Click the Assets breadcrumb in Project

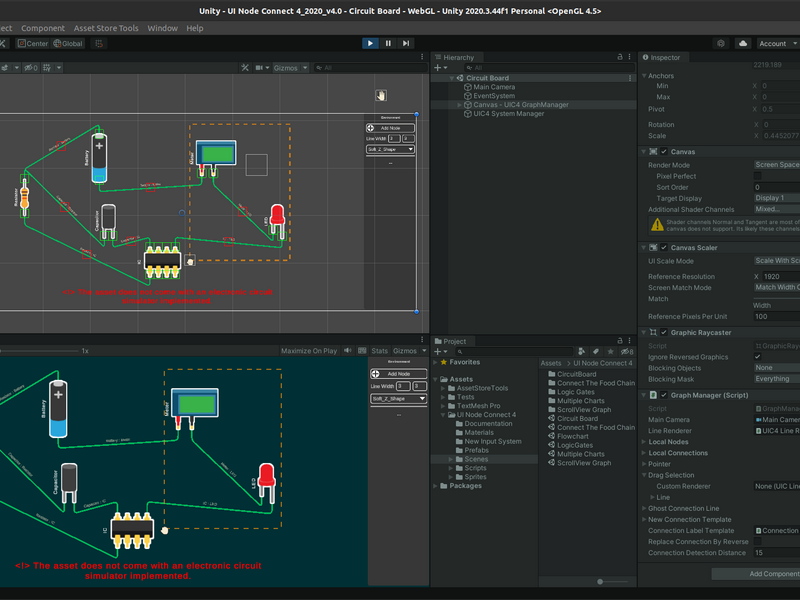(x=551, y=363)
